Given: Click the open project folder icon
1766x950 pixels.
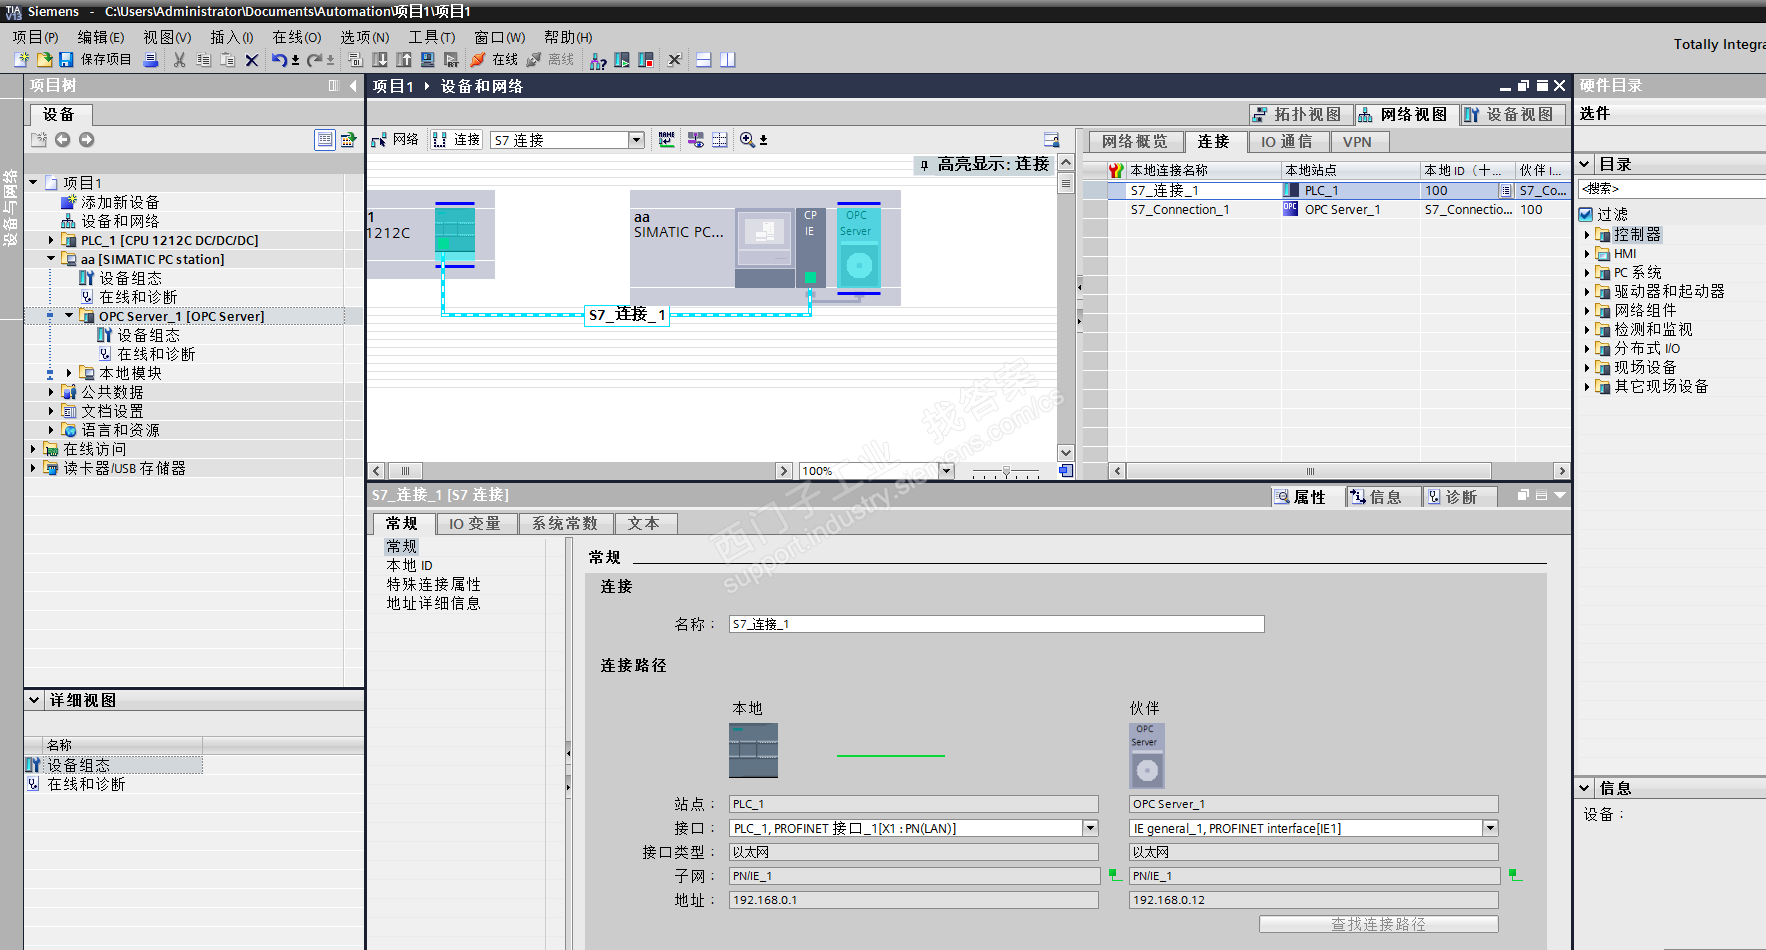Looking at the screenshot, I should coord(44,60).
